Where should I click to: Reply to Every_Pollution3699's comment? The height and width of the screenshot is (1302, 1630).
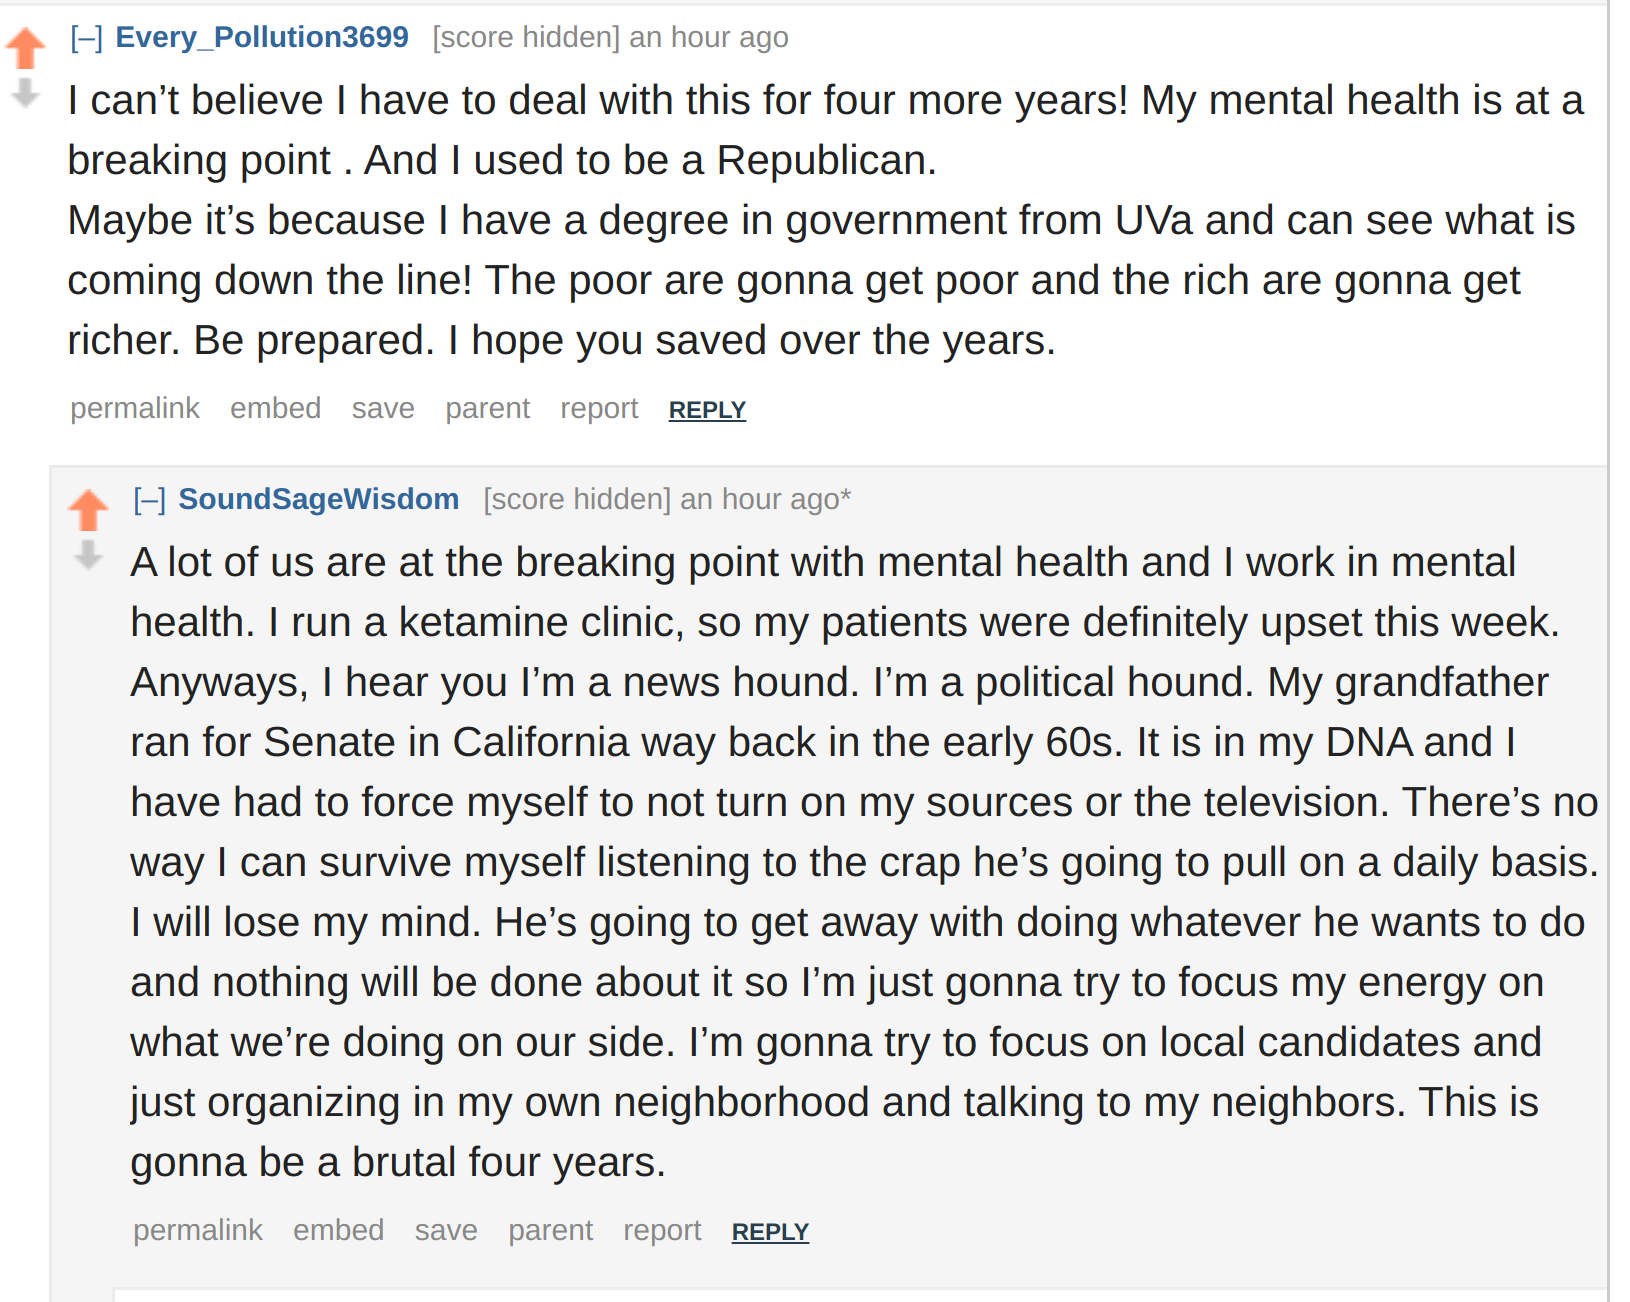pos(707,410)
